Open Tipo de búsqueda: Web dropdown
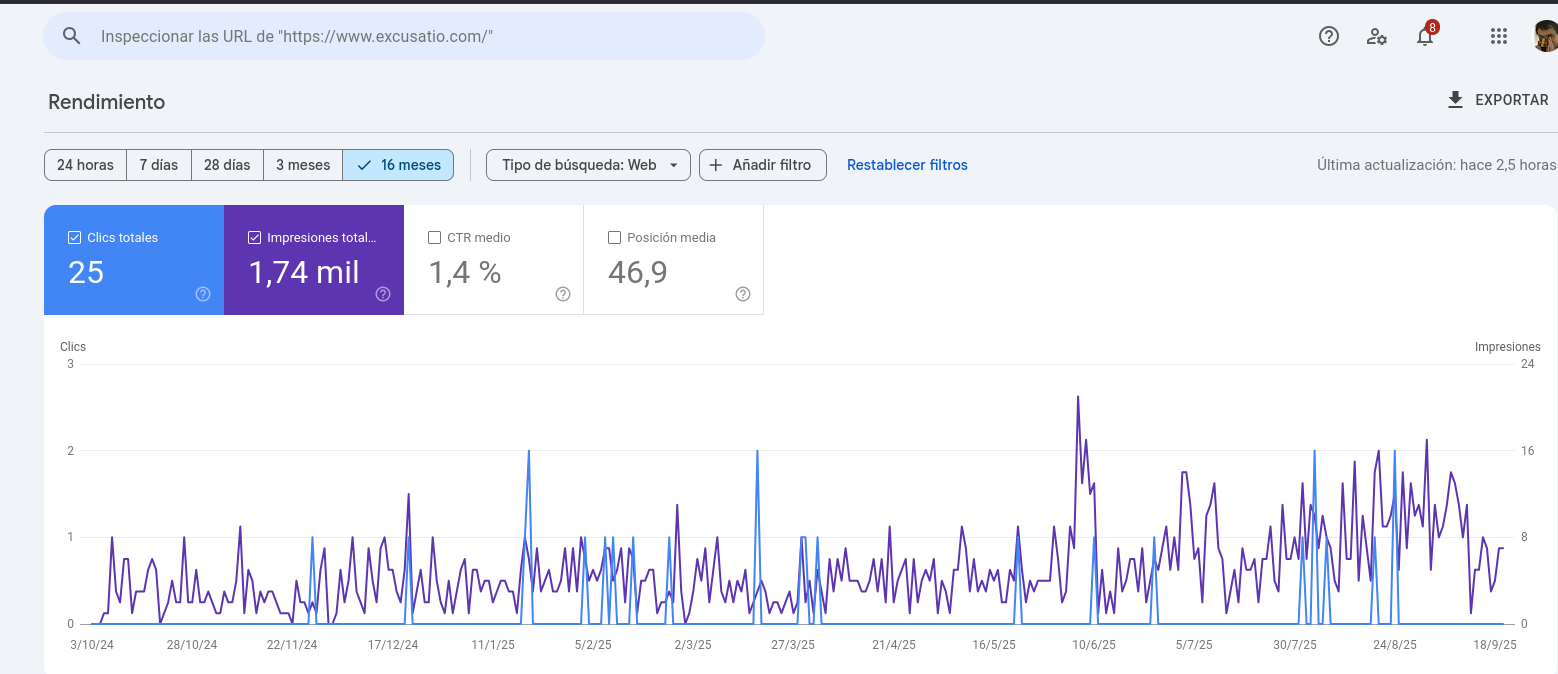 pos(588,165)
